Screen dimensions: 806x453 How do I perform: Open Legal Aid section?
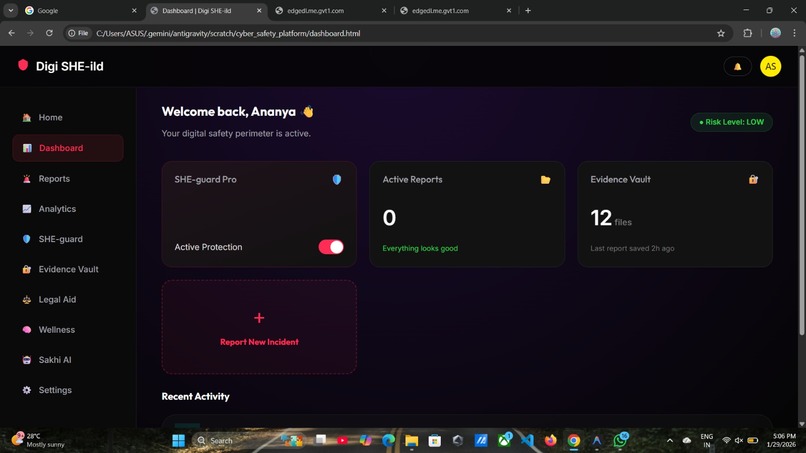(x=68, y=299)
